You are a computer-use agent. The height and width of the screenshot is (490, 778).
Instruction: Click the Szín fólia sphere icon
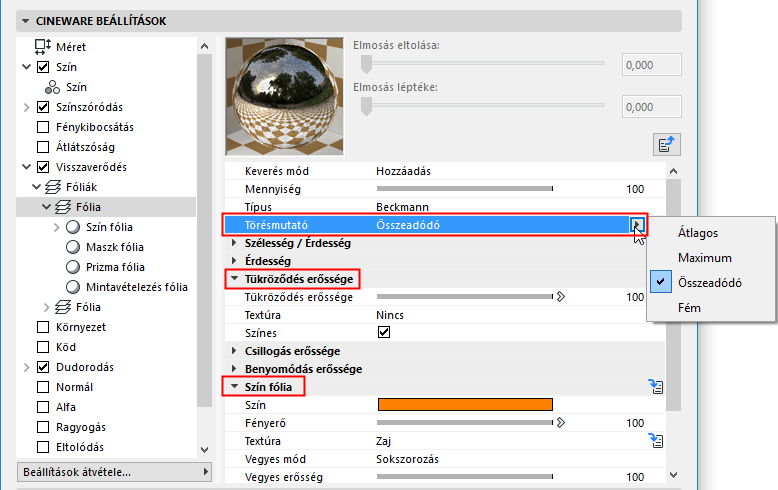(x=73, y=227)
